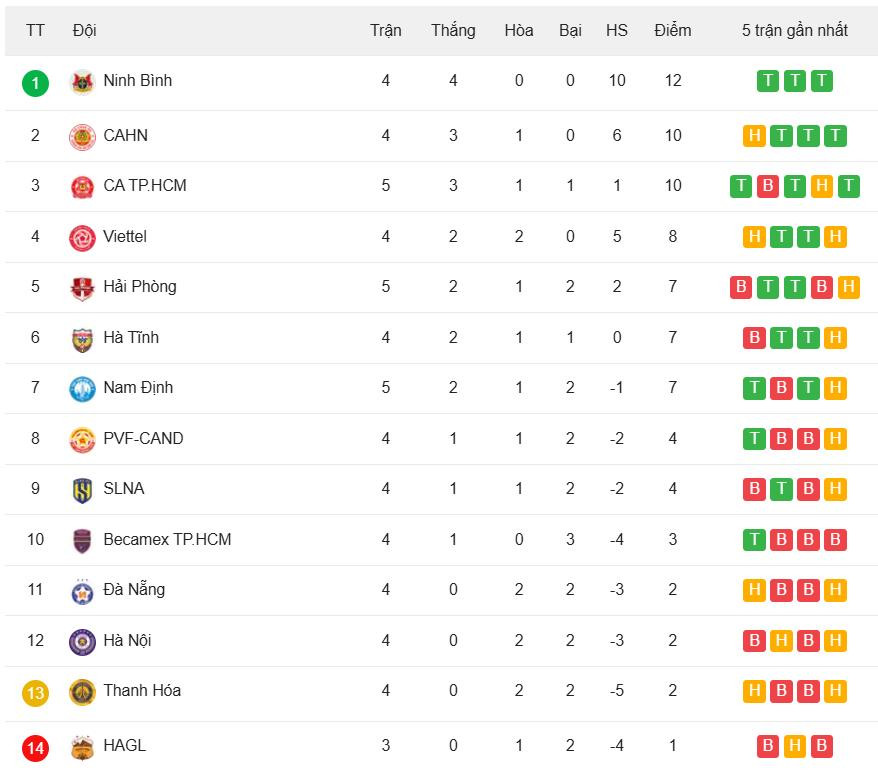The image size is (878, 772).
Task: Click the HS column header
Action: [x=617, y=30]
